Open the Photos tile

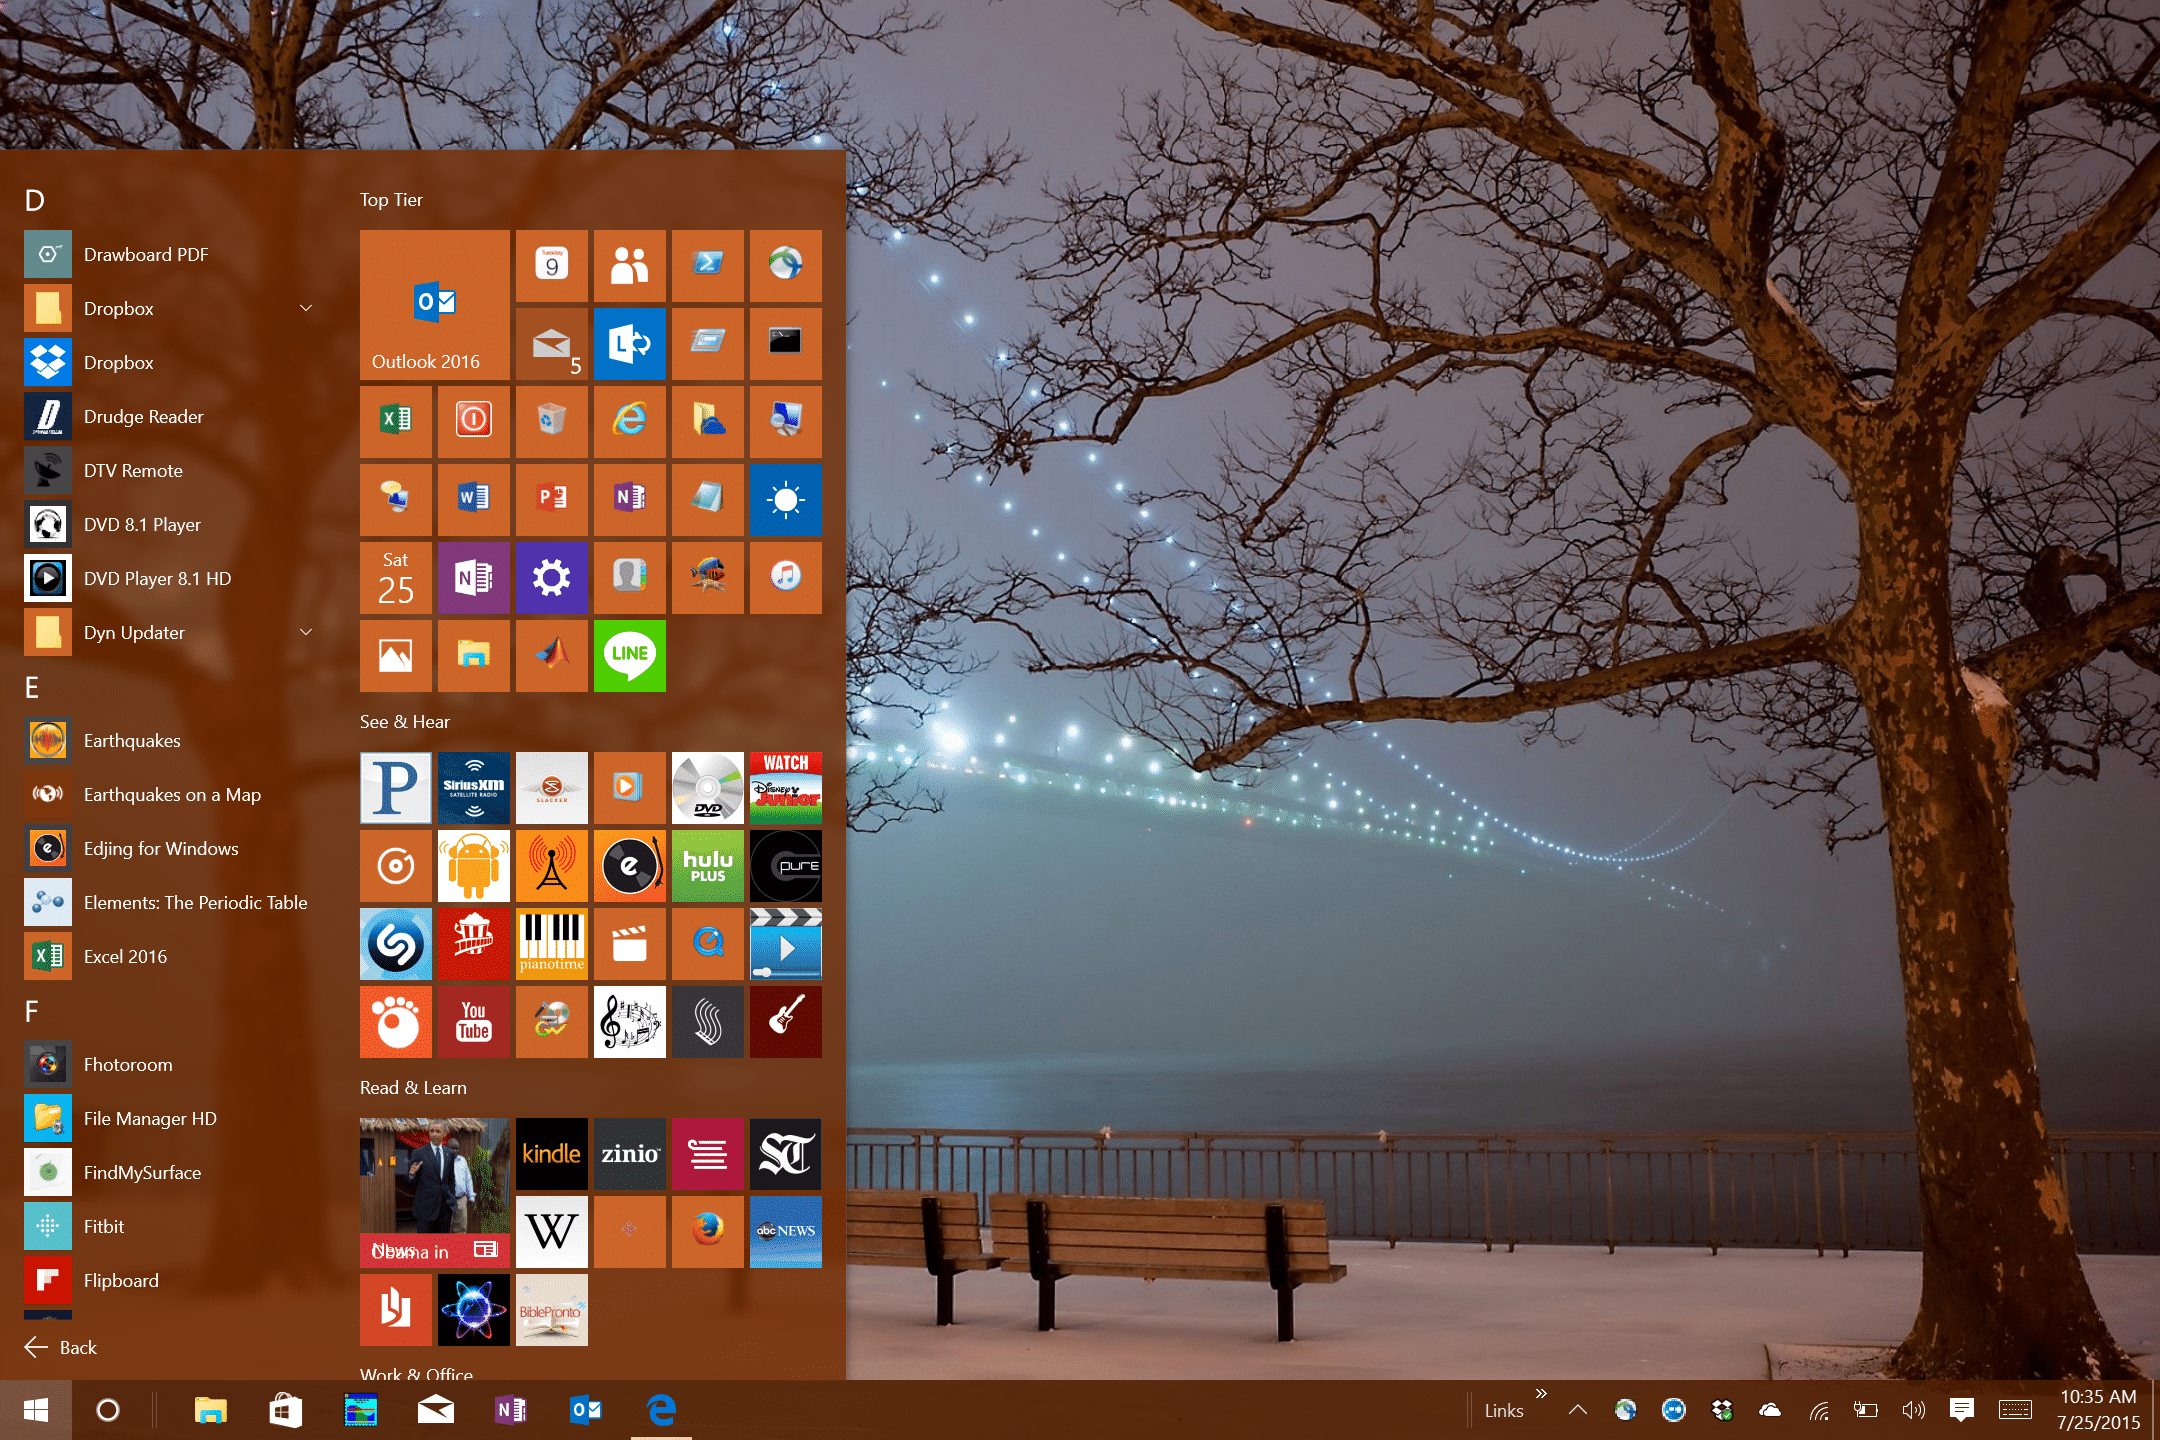pyautogui.click(x=396, y=655)
